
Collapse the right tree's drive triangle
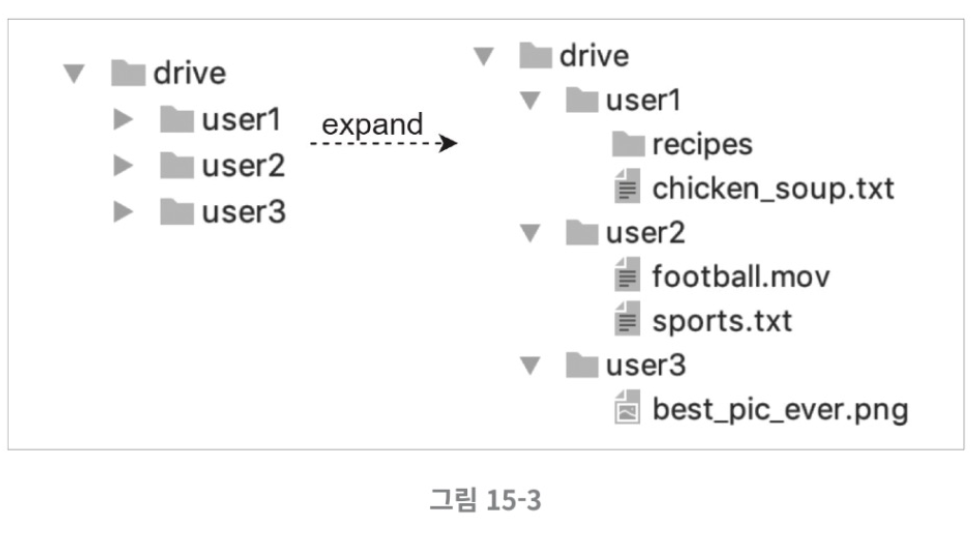(x=484, y=56)
